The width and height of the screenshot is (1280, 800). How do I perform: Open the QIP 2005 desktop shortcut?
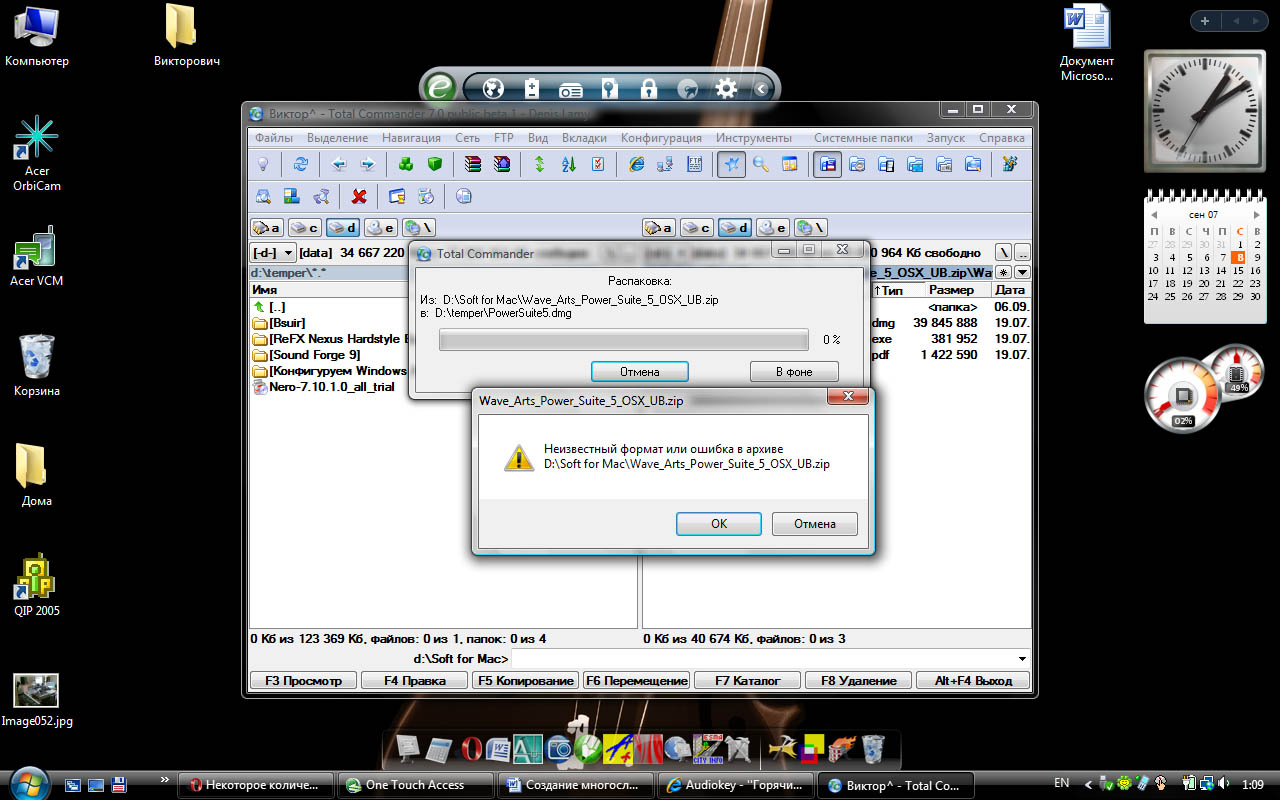pyautogui.click(x=37, y=584)
